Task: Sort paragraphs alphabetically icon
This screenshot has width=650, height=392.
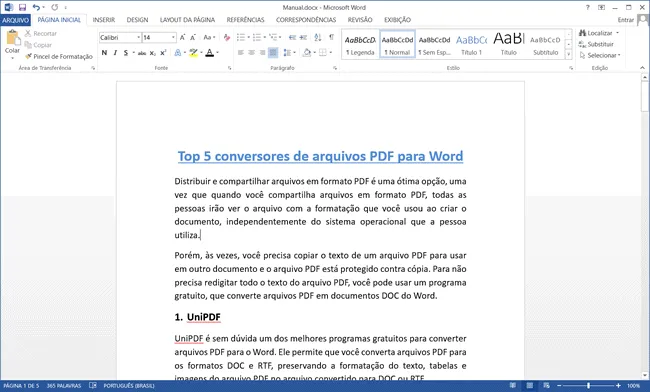Action: coord(318,38)
